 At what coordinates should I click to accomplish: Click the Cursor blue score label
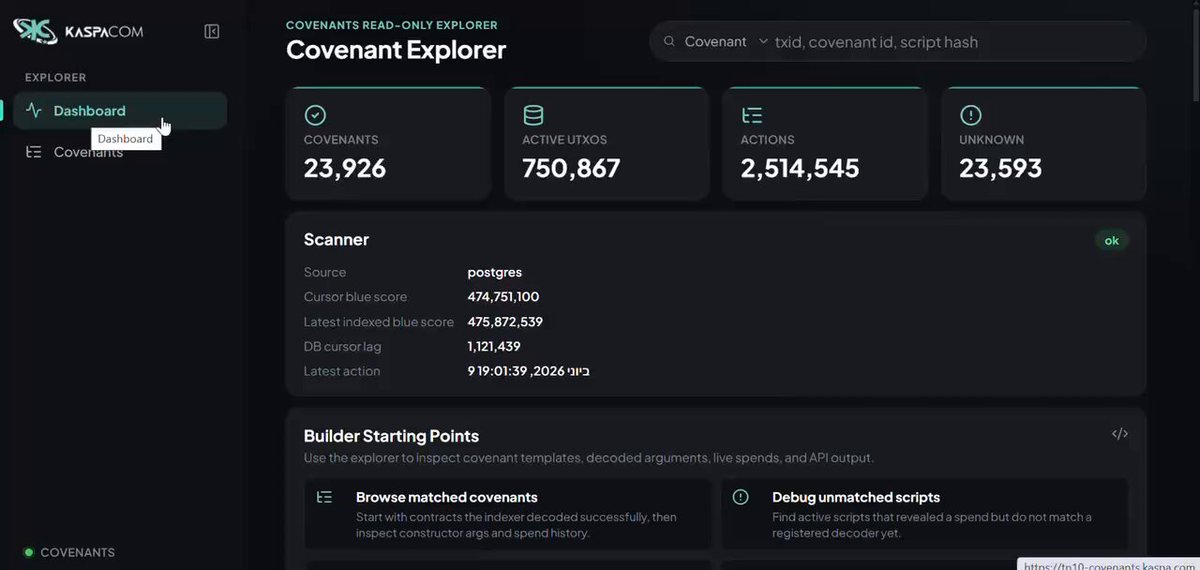click(355, 297)
